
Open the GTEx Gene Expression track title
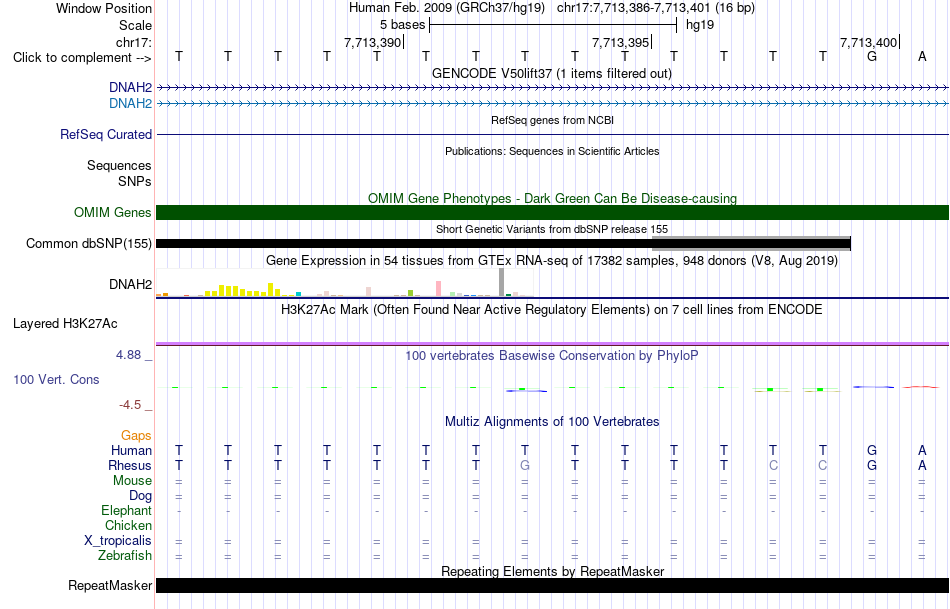(x=552, y=261)
